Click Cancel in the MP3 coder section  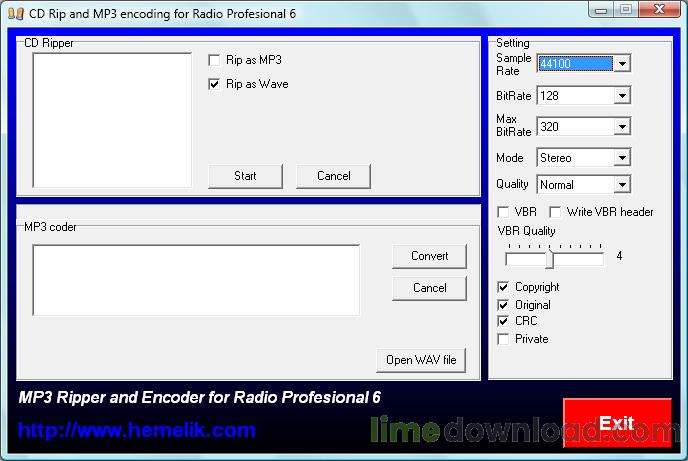click(x=429, y=288)
